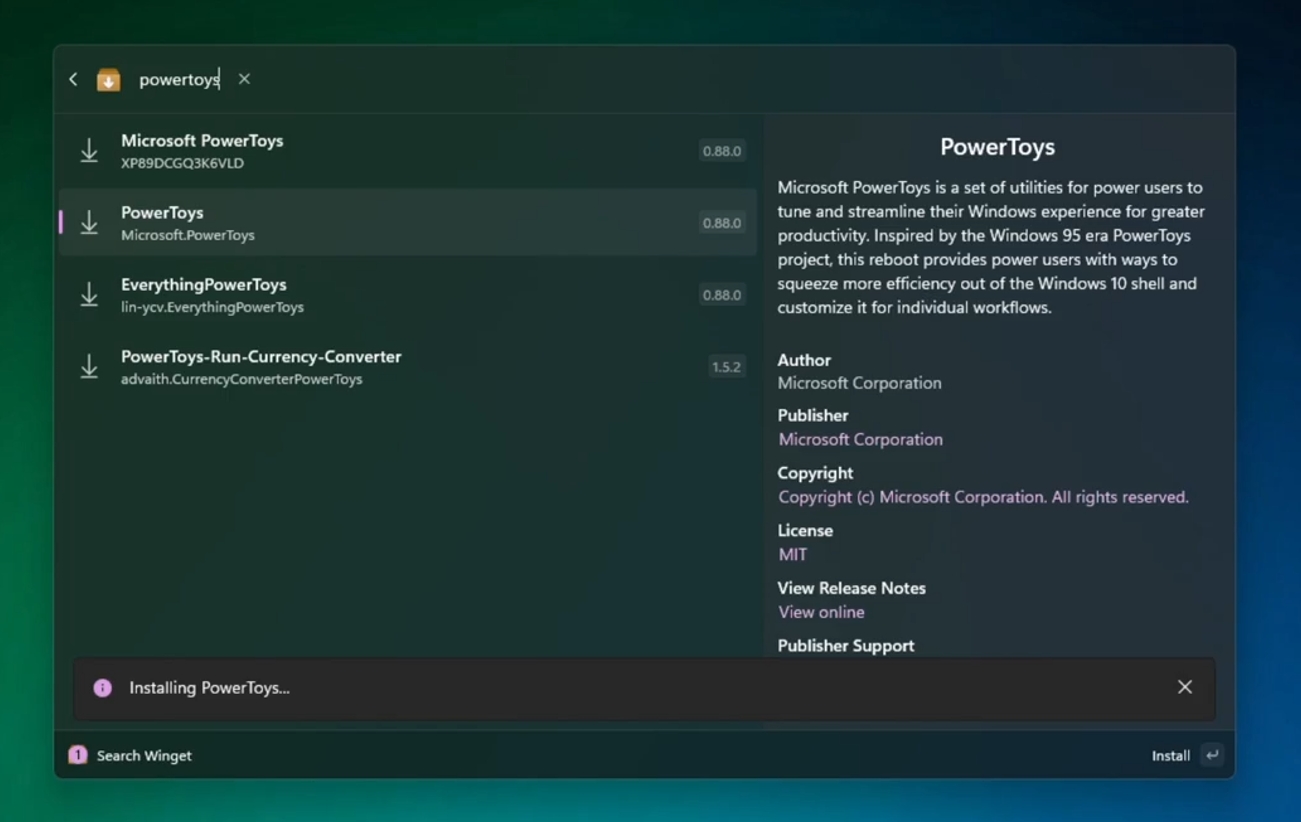
Task: Open View online release notes link
Action: point(821,612)
